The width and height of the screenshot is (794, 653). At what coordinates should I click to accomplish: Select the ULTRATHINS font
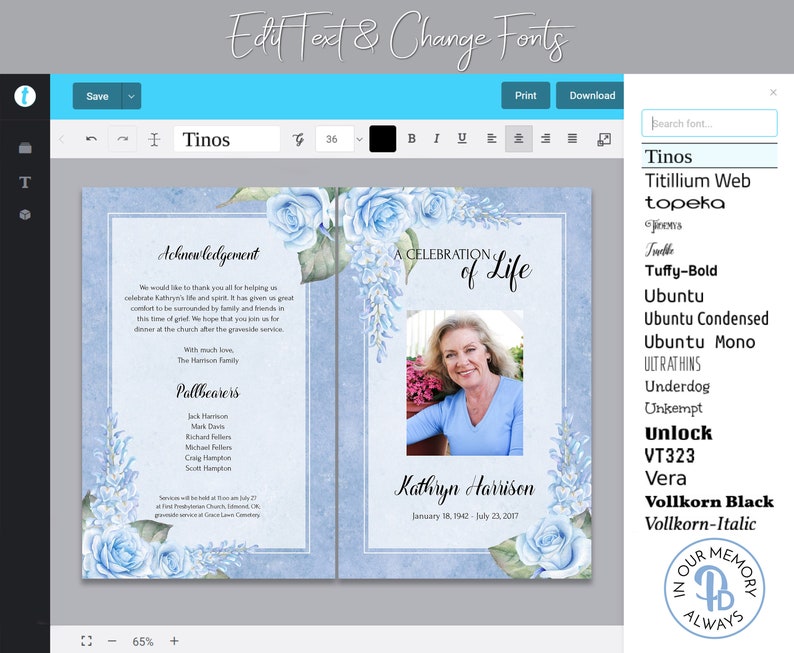[672, 364]
